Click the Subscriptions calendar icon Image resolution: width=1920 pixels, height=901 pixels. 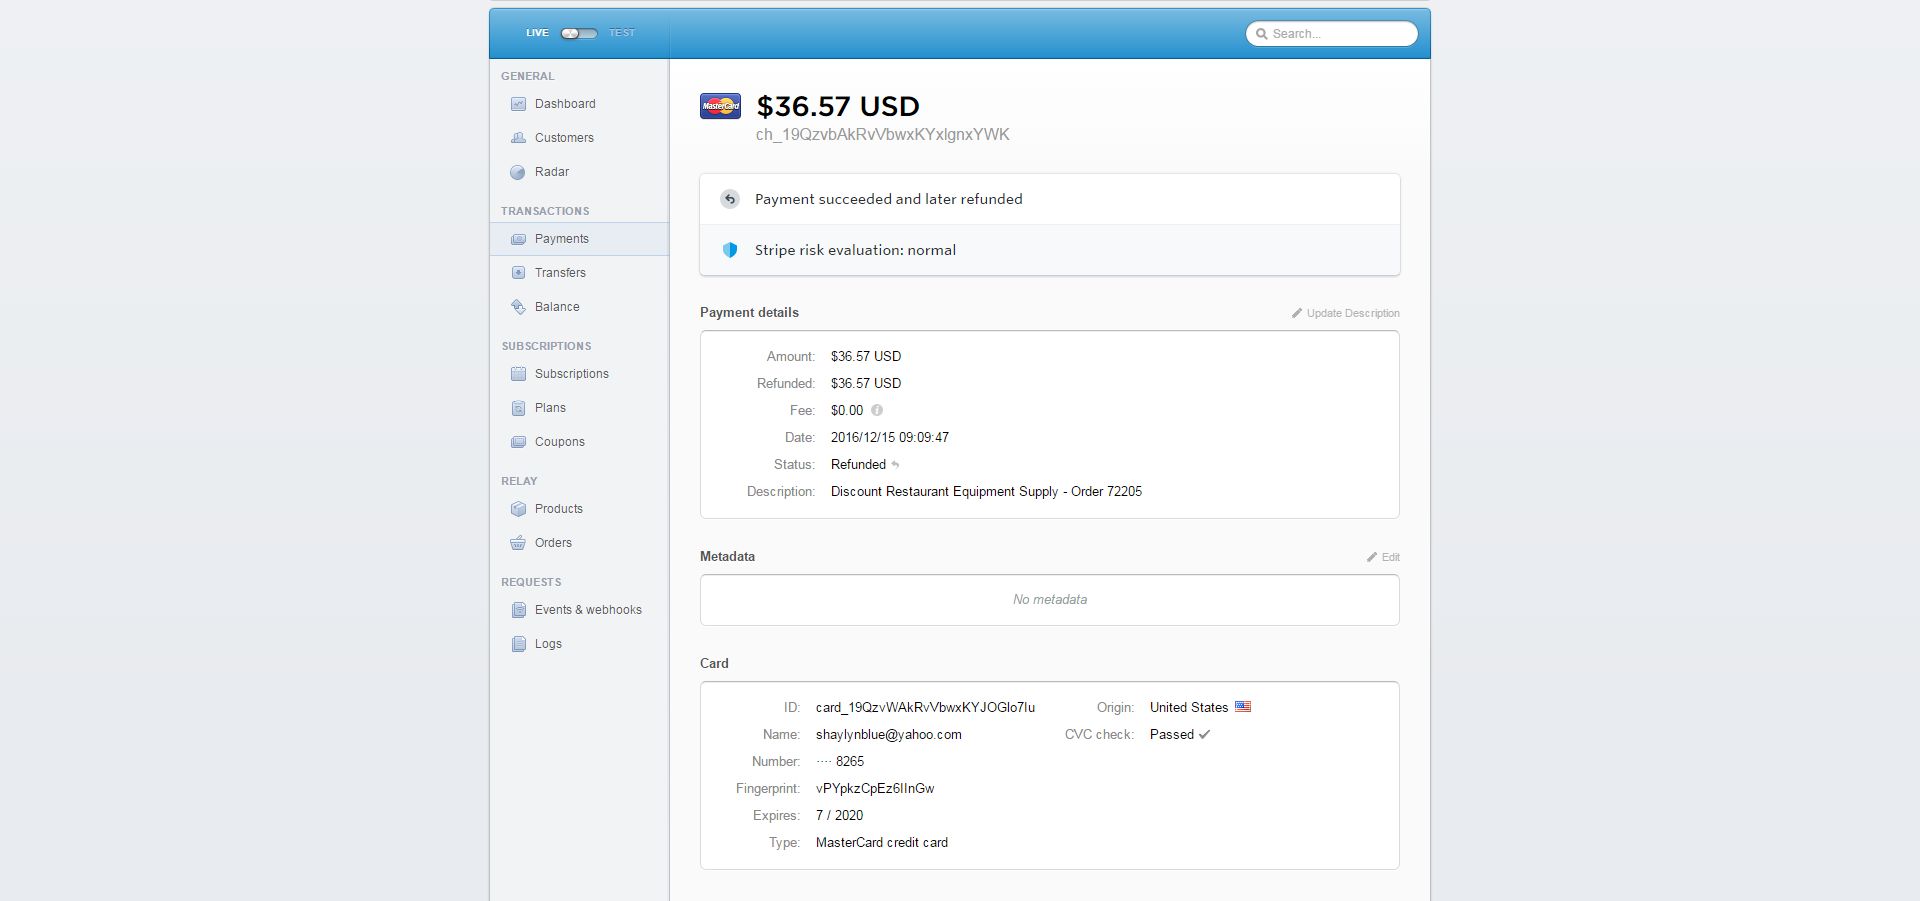tap(518, 374)
